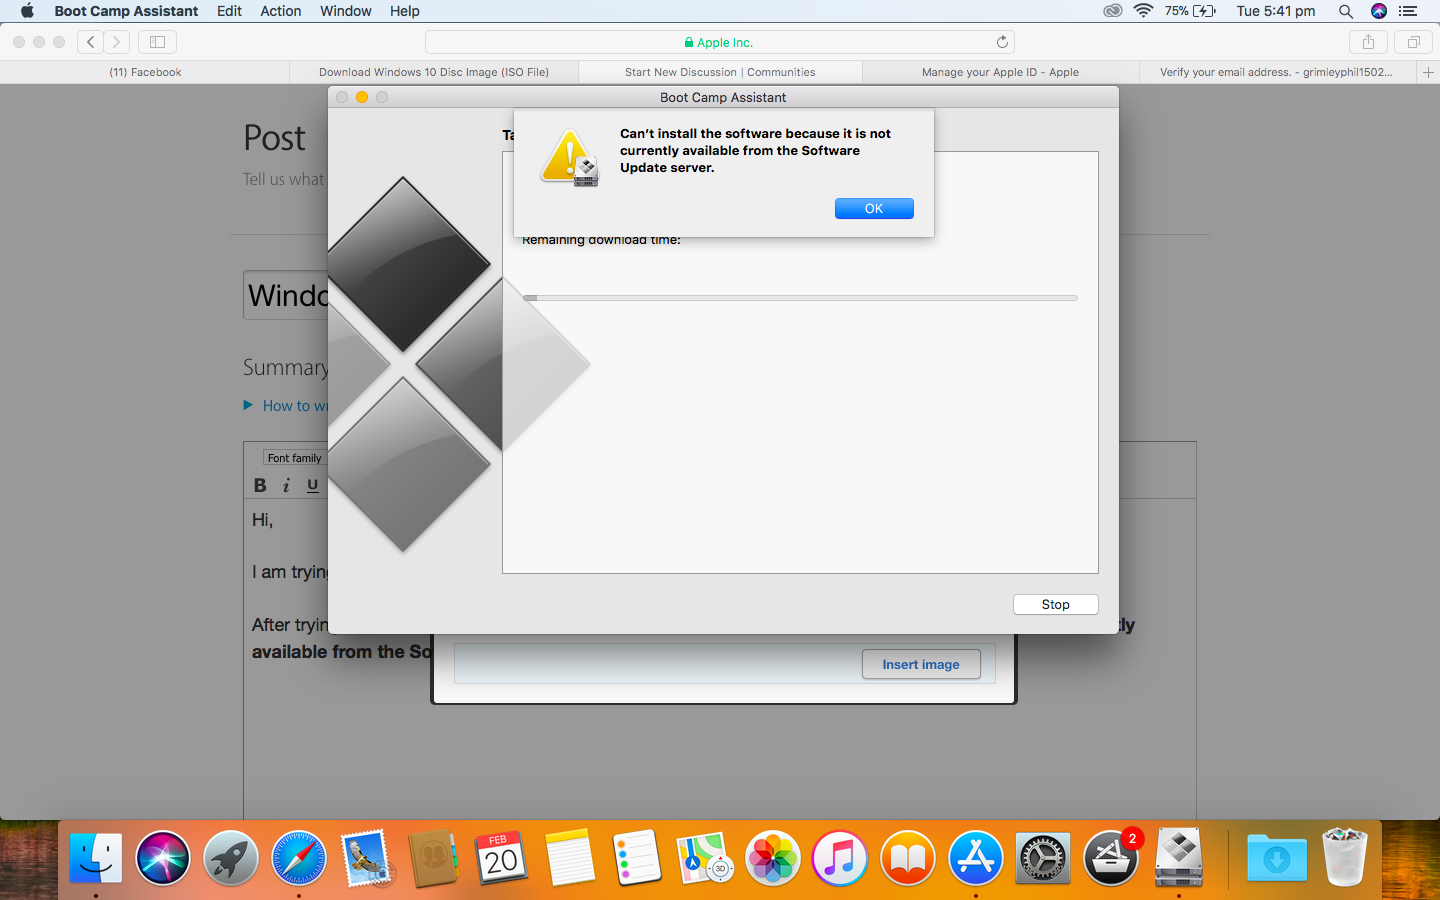Launch Siri from the dock
The height and width of the screenshot is (900, 1440).
tap(163, 859)
